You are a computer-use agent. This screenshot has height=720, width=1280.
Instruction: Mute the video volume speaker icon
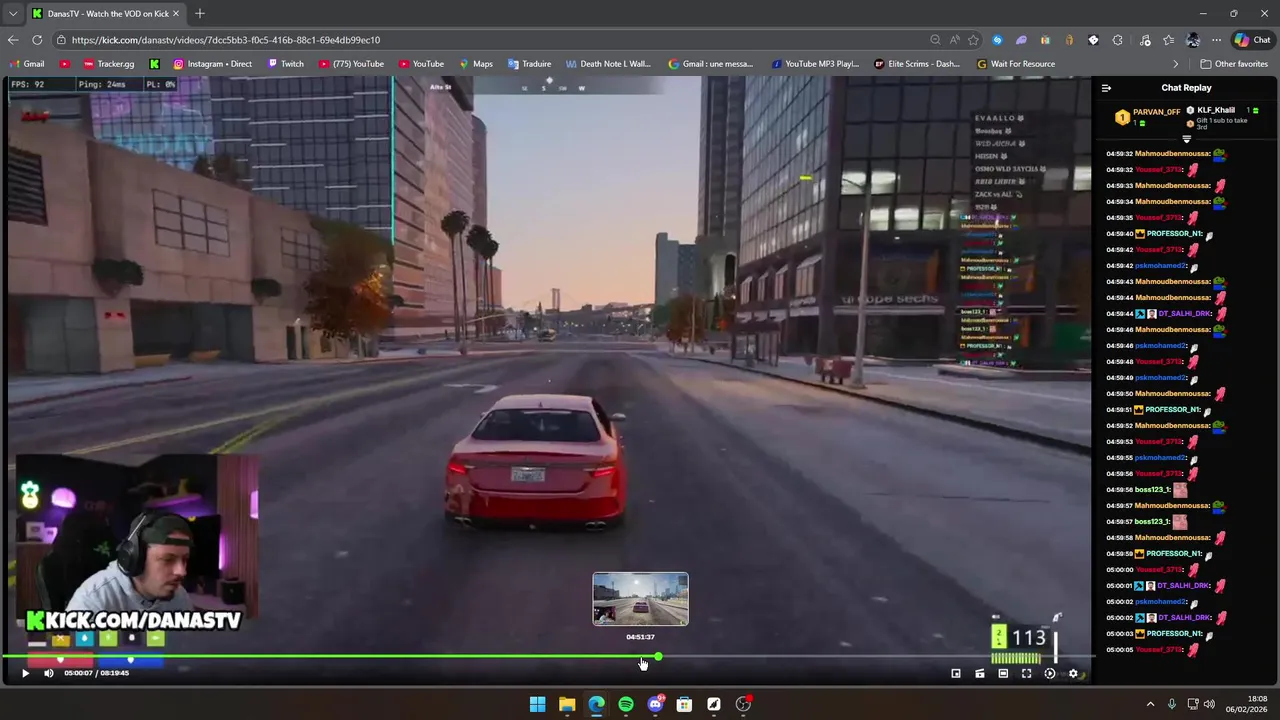click(x=48, y=673)
